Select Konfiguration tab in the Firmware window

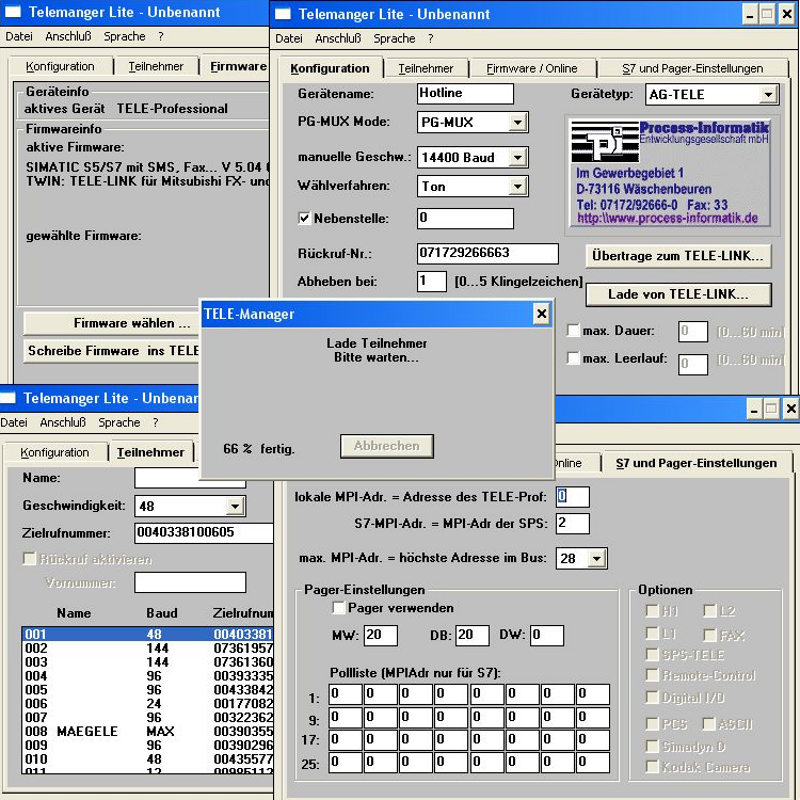(60, 66)
